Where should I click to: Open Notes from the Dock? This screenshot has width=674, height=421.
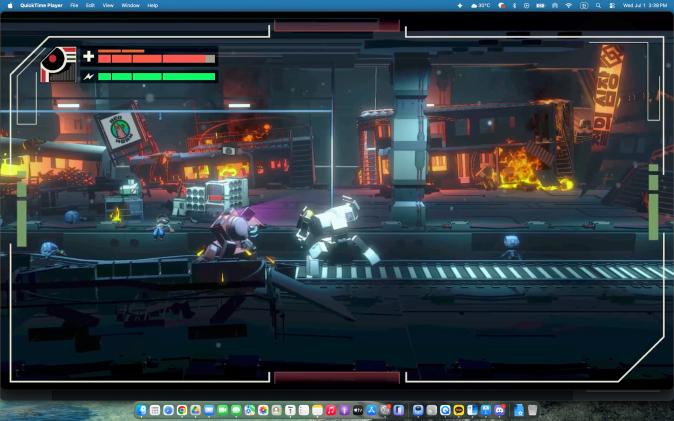point(317,410)
